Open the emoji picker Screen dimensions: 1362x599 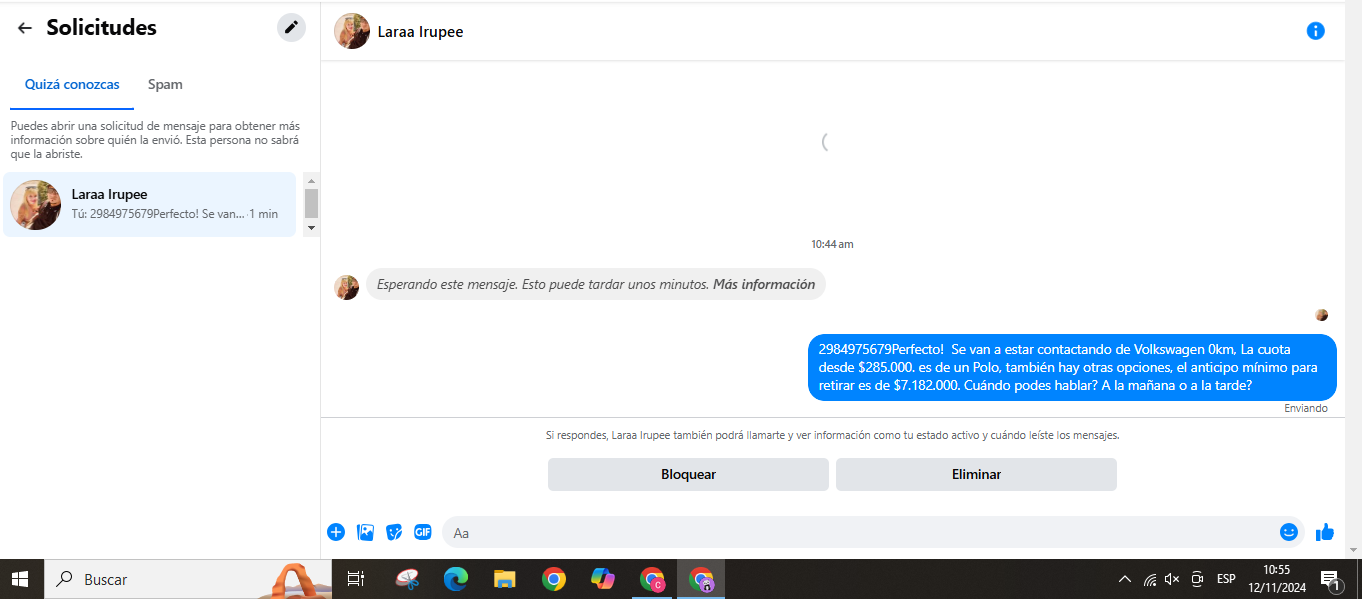click(x=1289, y=532)
